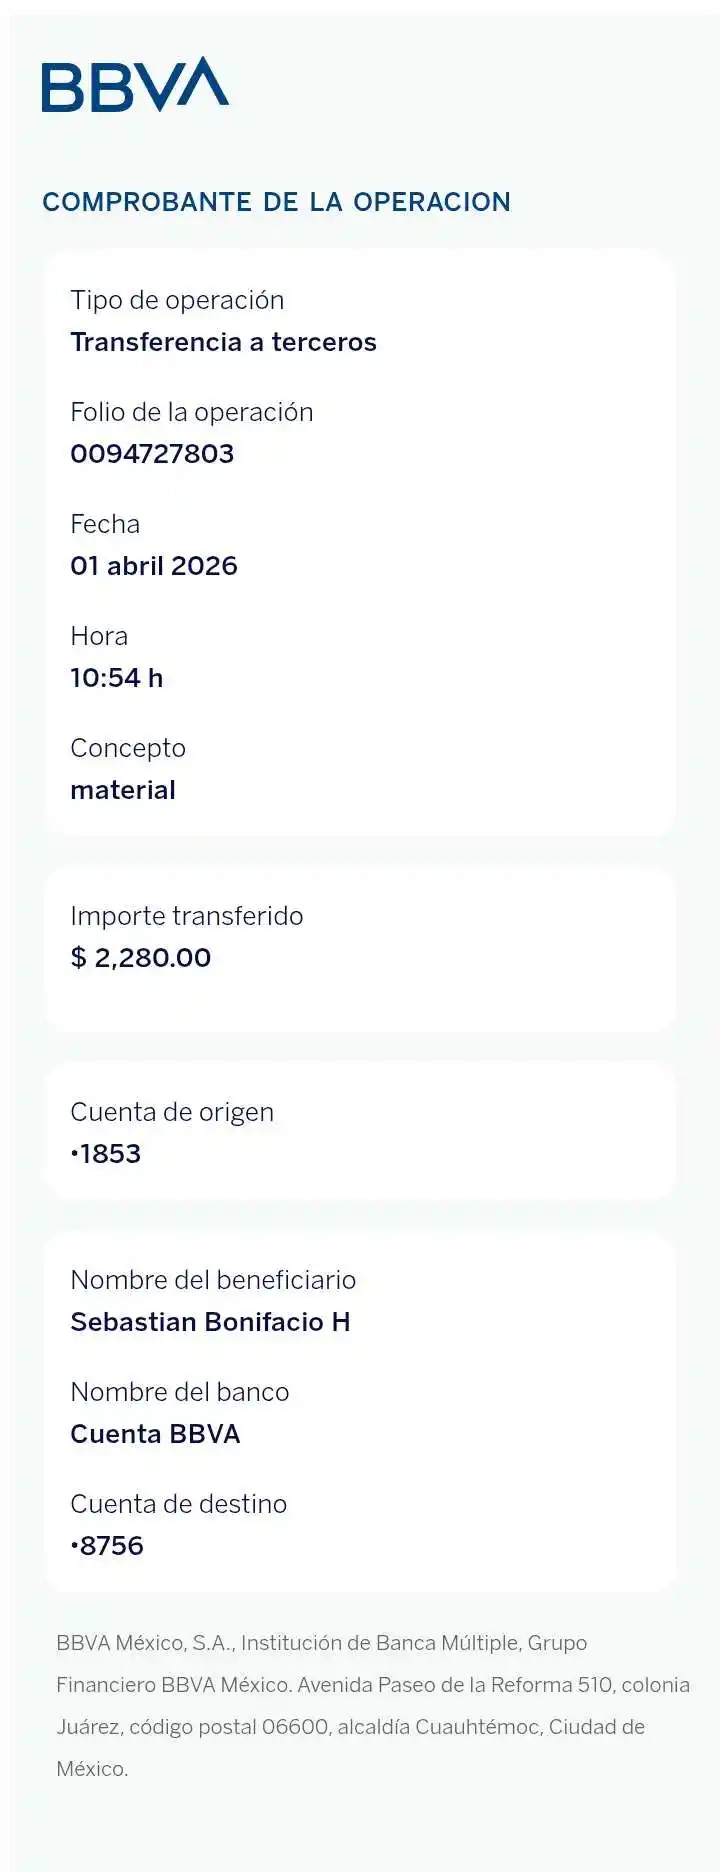Click the Comprobante de la Operacion heading
Image resolution: width=721 pixels, height=1872 pixels.
[276, 202]
